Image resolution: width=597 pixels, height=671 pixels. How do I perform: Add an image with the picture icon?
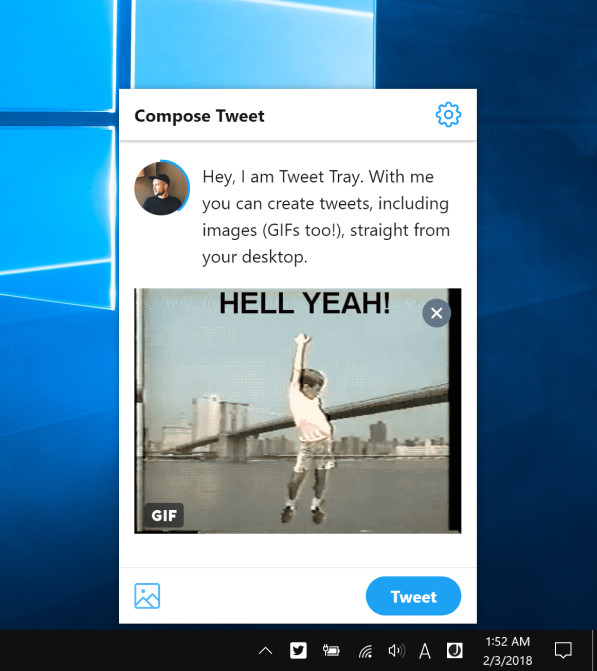(x=147, y=596)
